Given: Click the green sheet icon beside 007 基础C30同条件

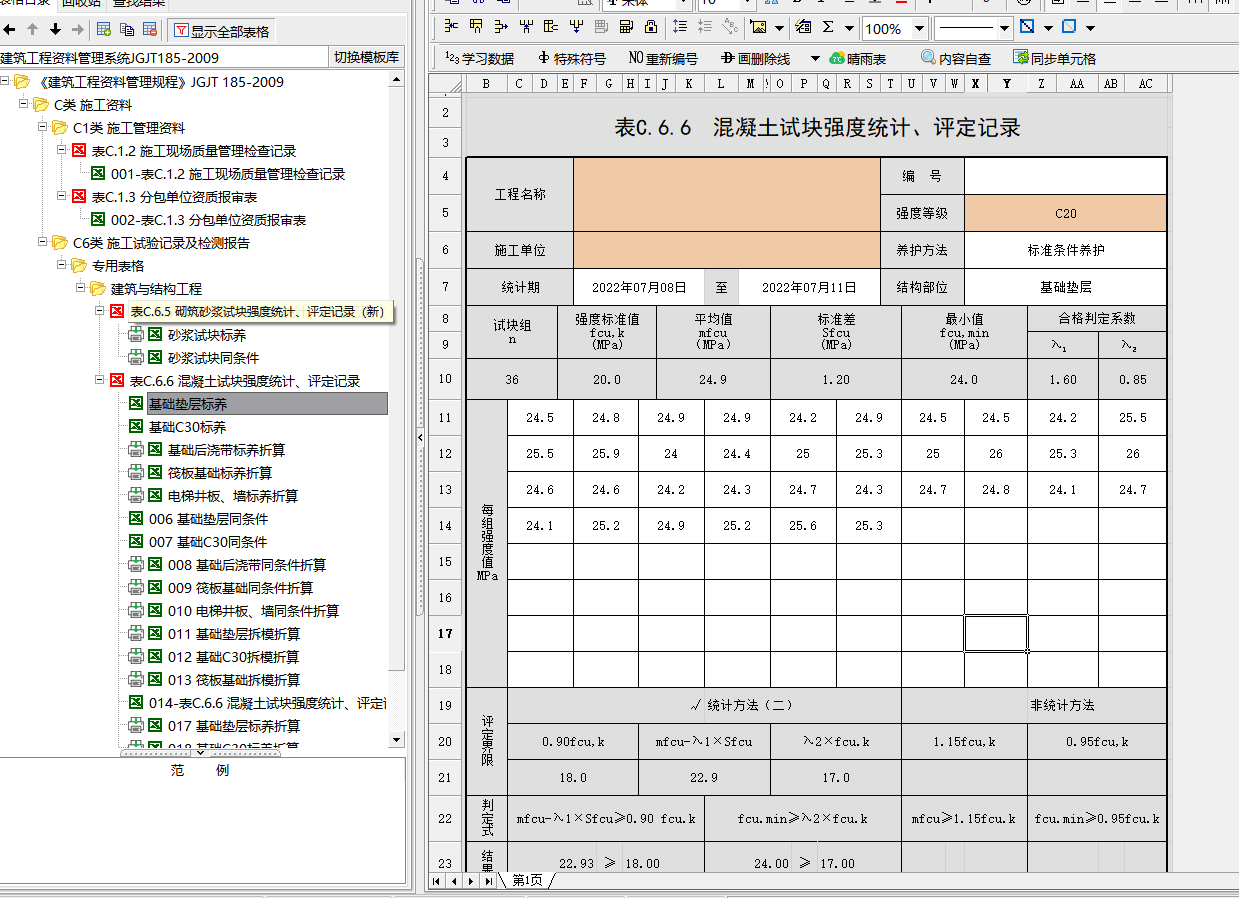Looking at the screenshot, I should pos(136,542).
